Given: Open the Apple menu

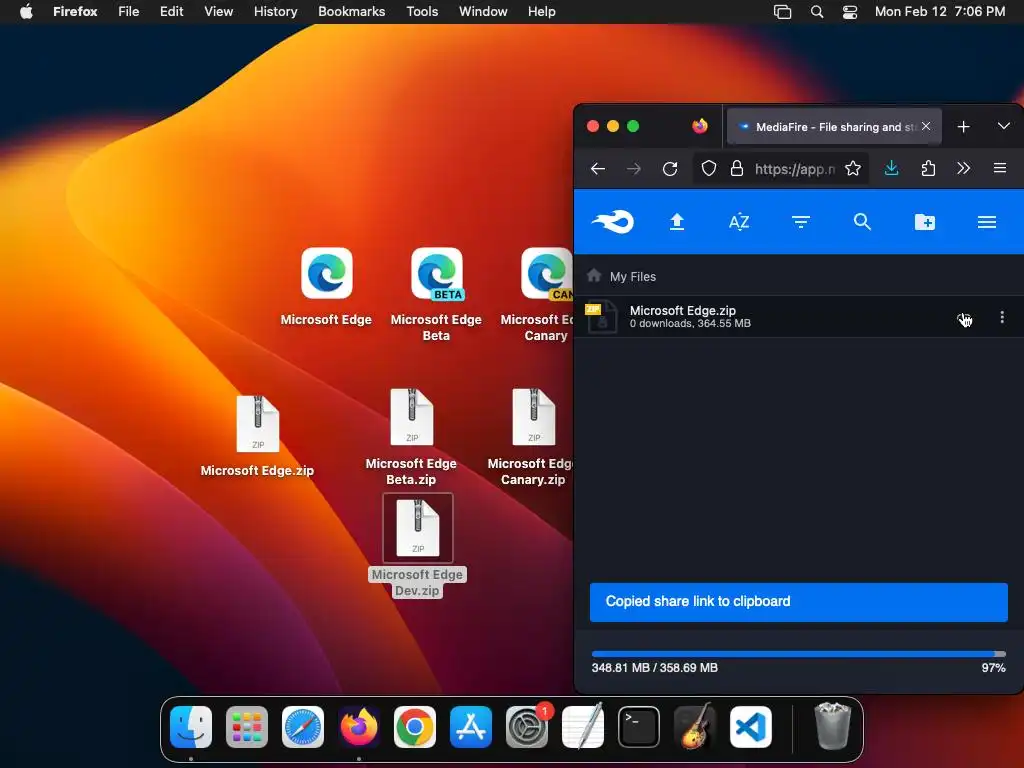Looking at the screenshot, I should (26, 11).
